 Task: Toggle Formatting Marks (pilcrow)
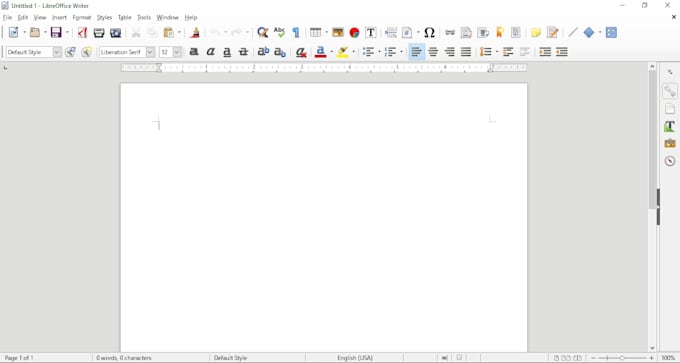tap(296, 33)
